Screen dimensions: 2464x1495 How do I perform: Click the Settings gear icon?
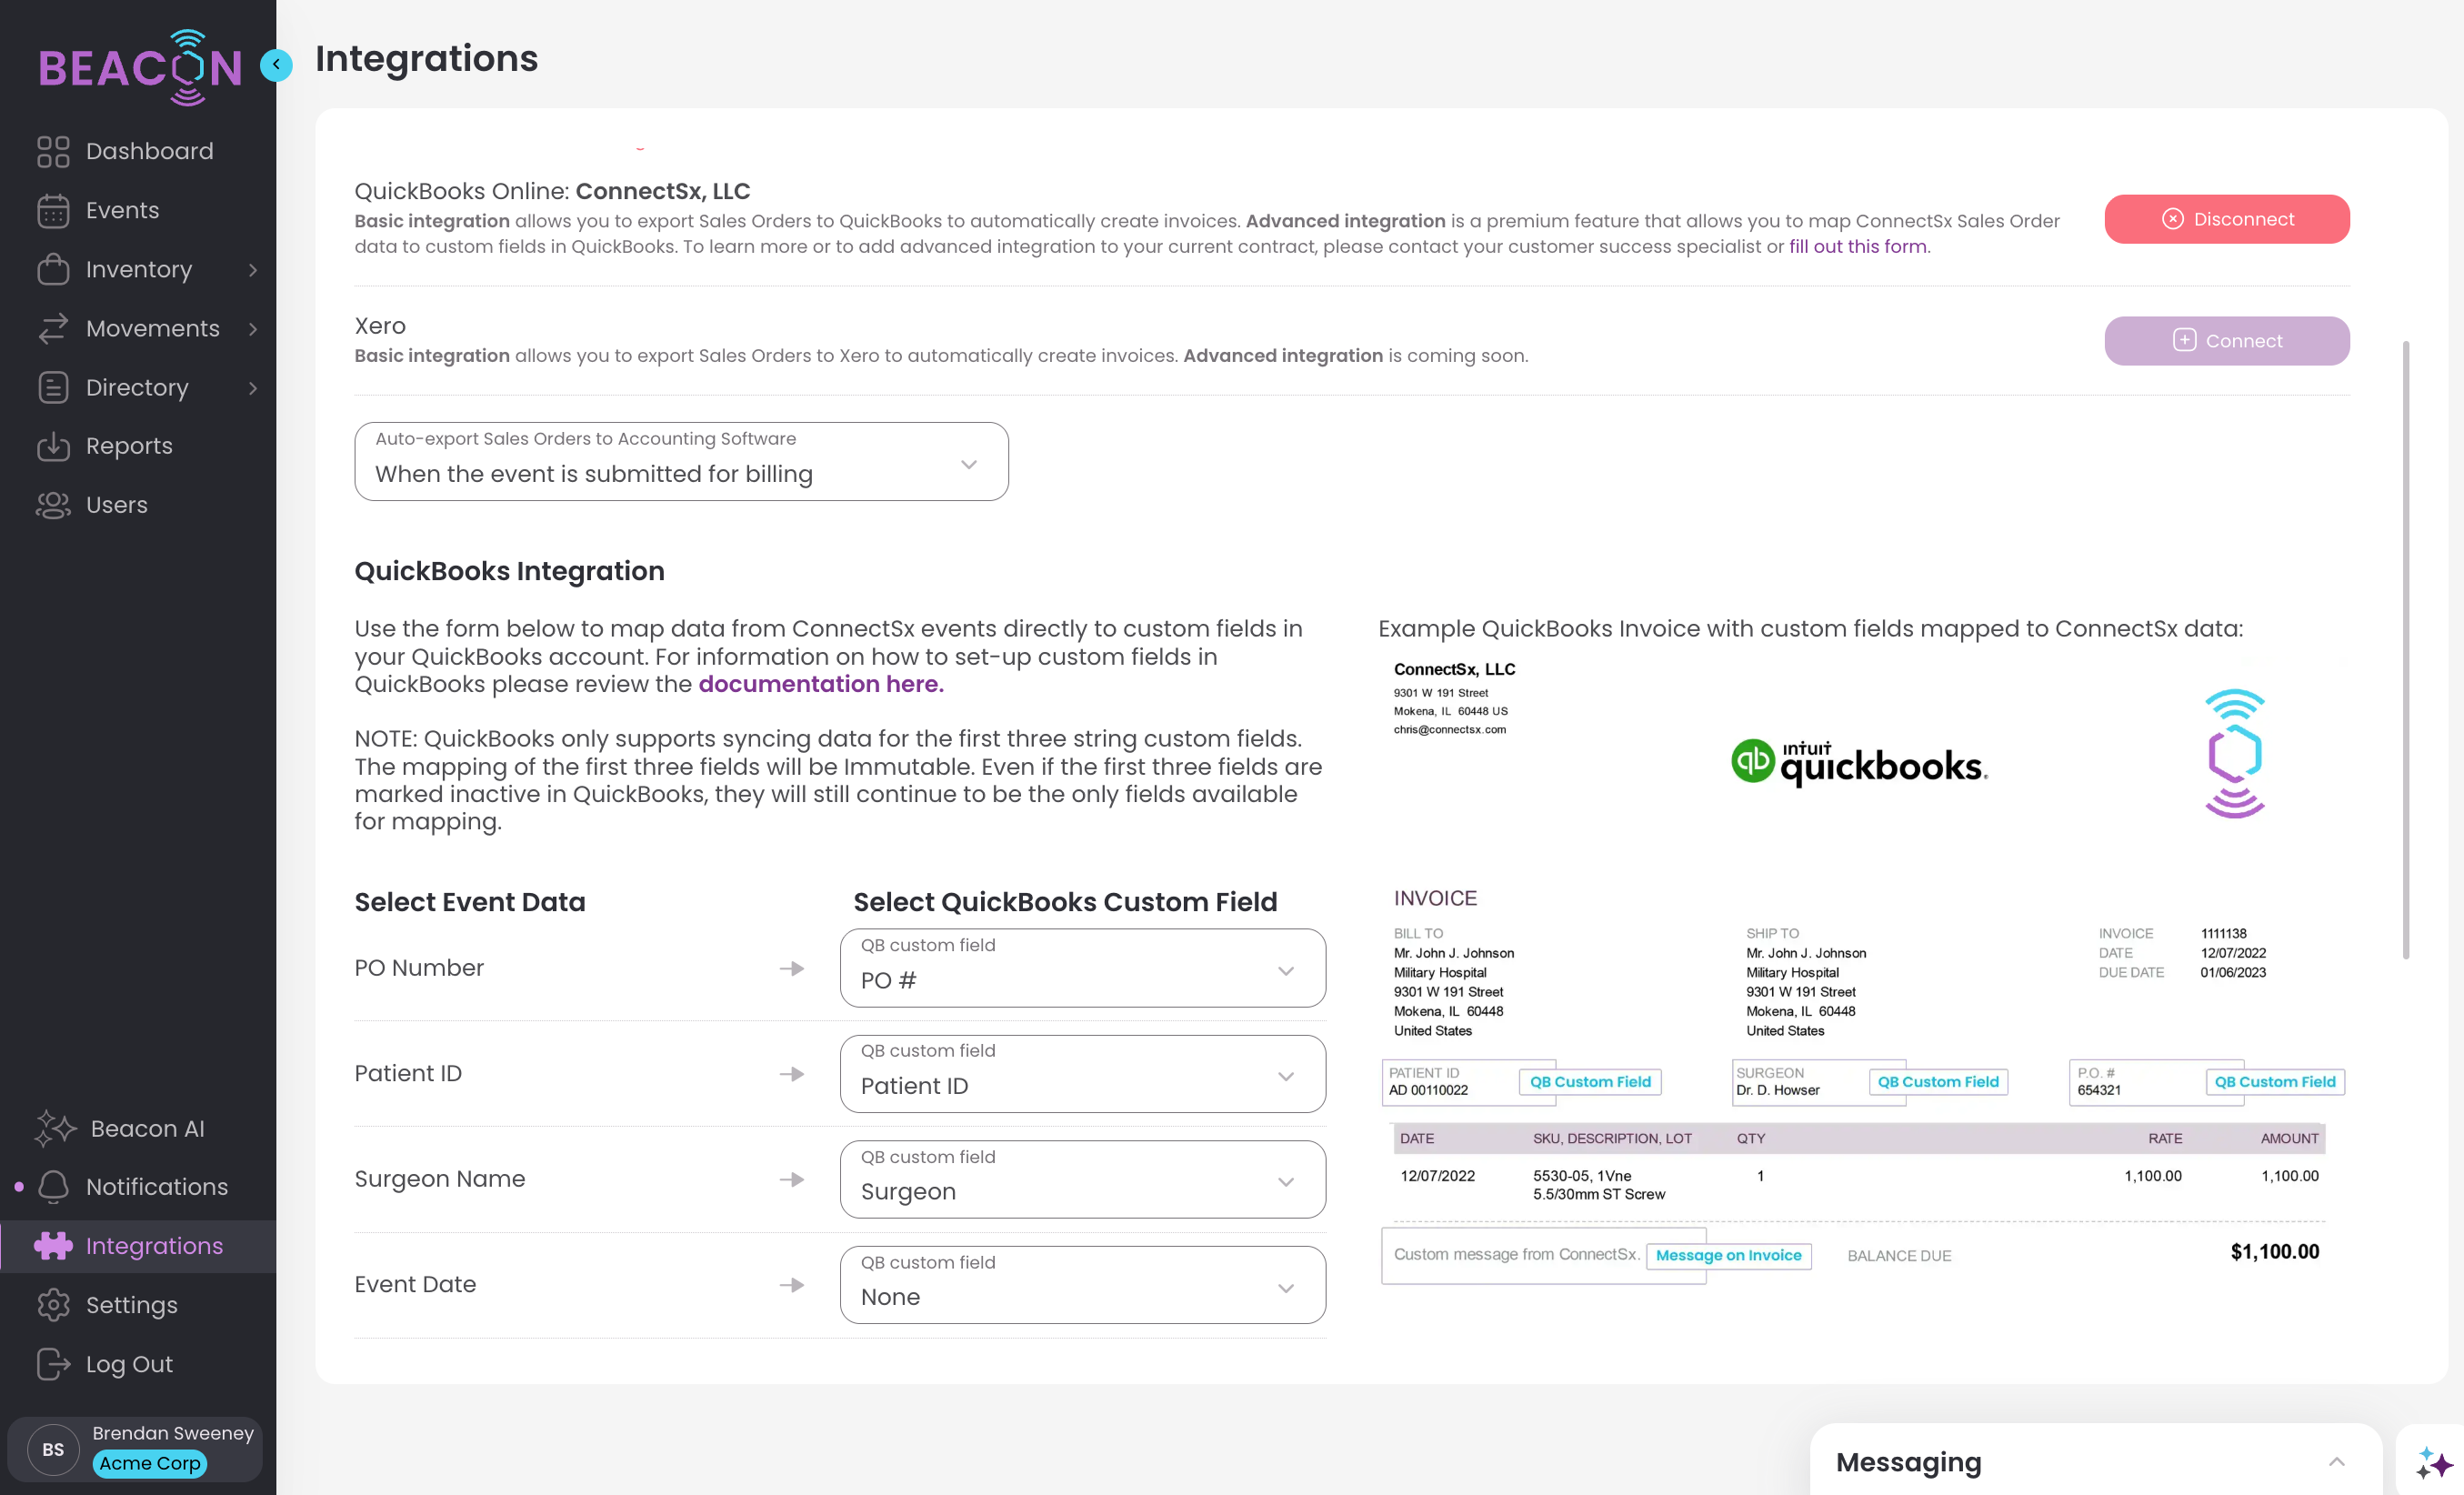coord(53,1305)
